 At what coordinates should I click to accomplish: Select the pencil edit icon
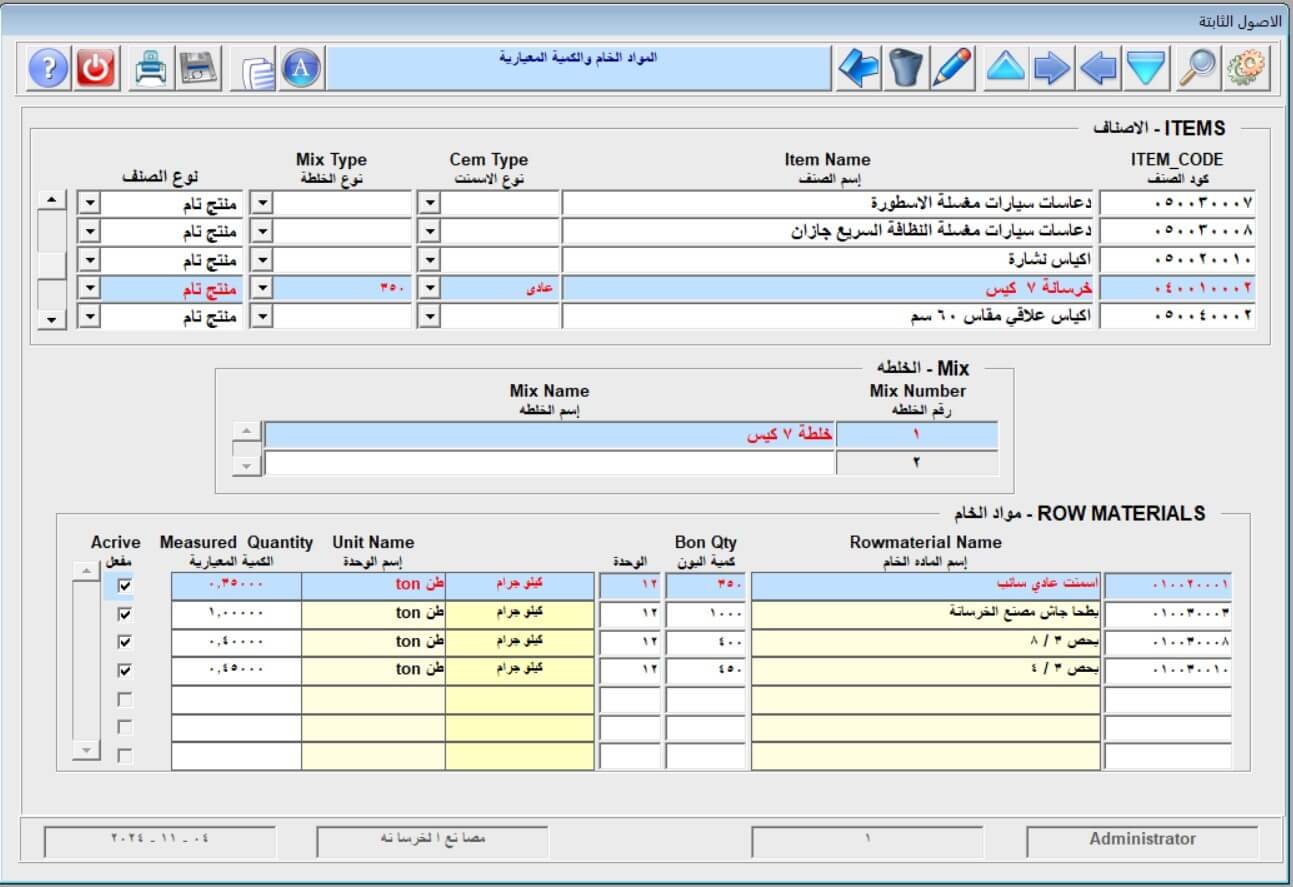click(952, 68)
